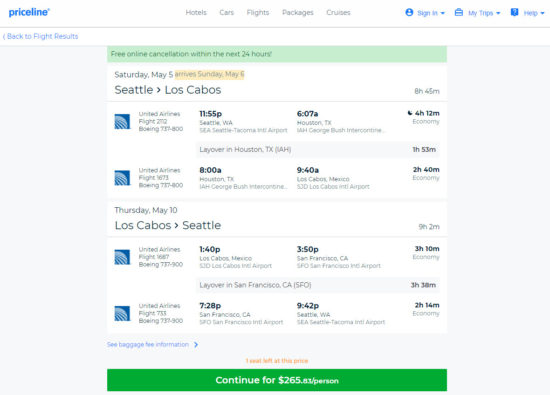Go to the Flights section

(x=258, y=13)
